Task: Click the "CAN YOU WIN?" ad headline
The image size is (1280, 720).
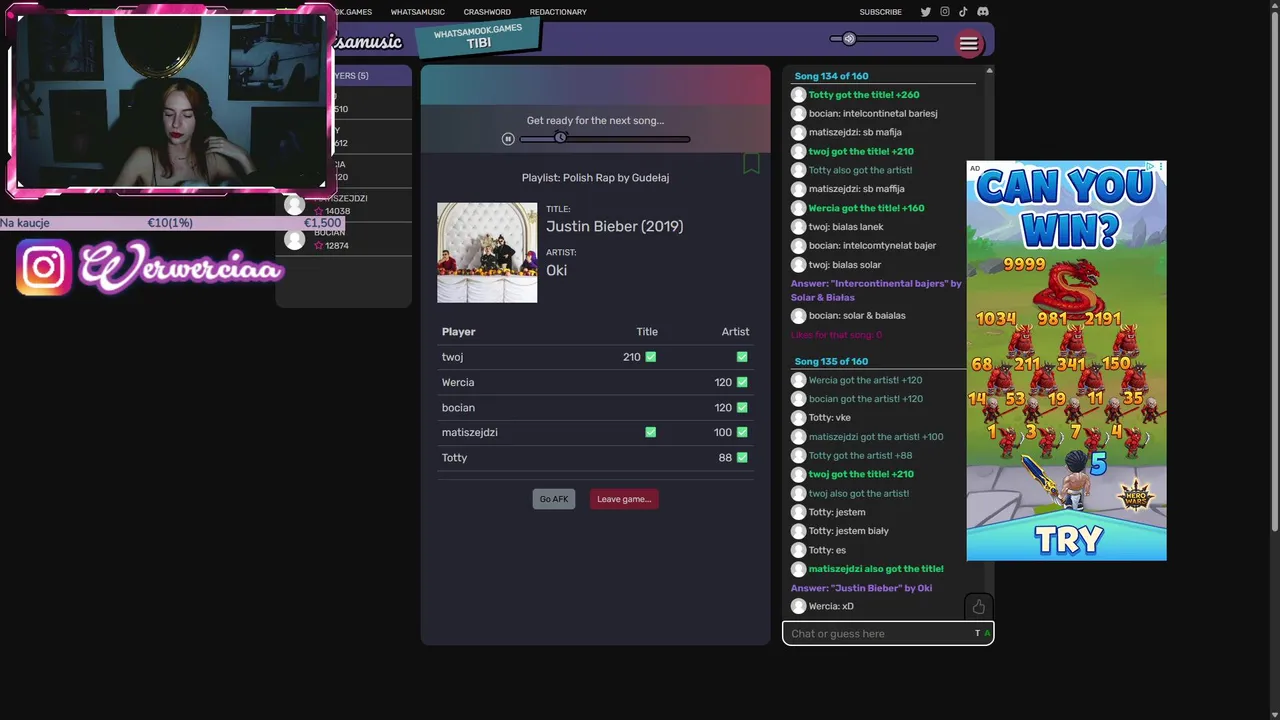Action: coord(1065,208)
